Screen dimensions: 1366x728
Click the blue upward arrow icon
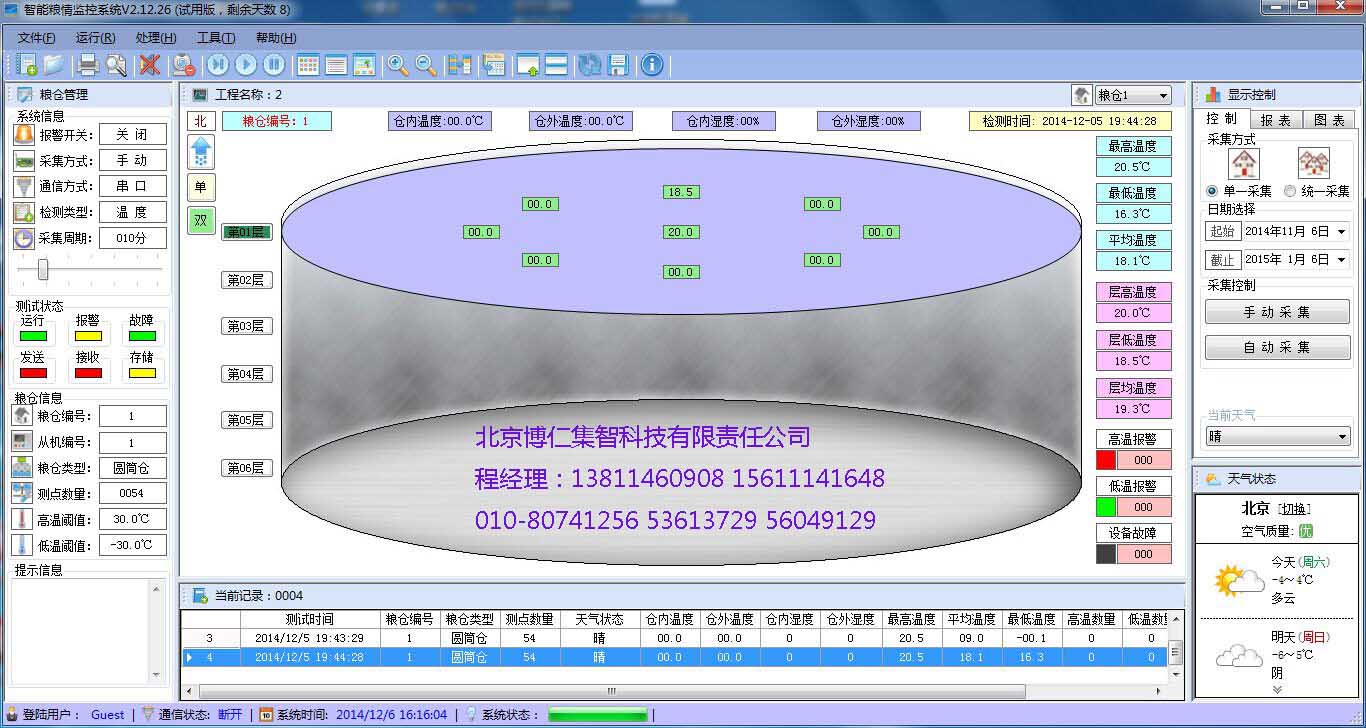point(201,152)
